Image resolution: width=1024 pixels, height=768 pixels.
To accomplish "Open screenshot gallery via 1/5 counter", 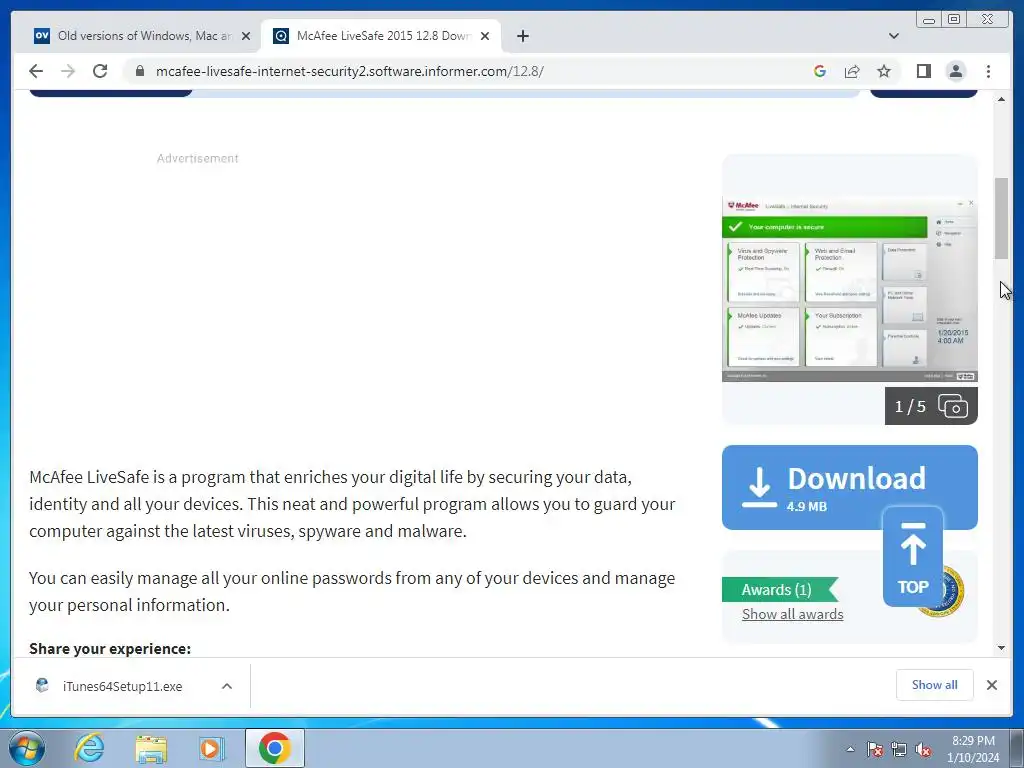I will [x=931, y=406].
